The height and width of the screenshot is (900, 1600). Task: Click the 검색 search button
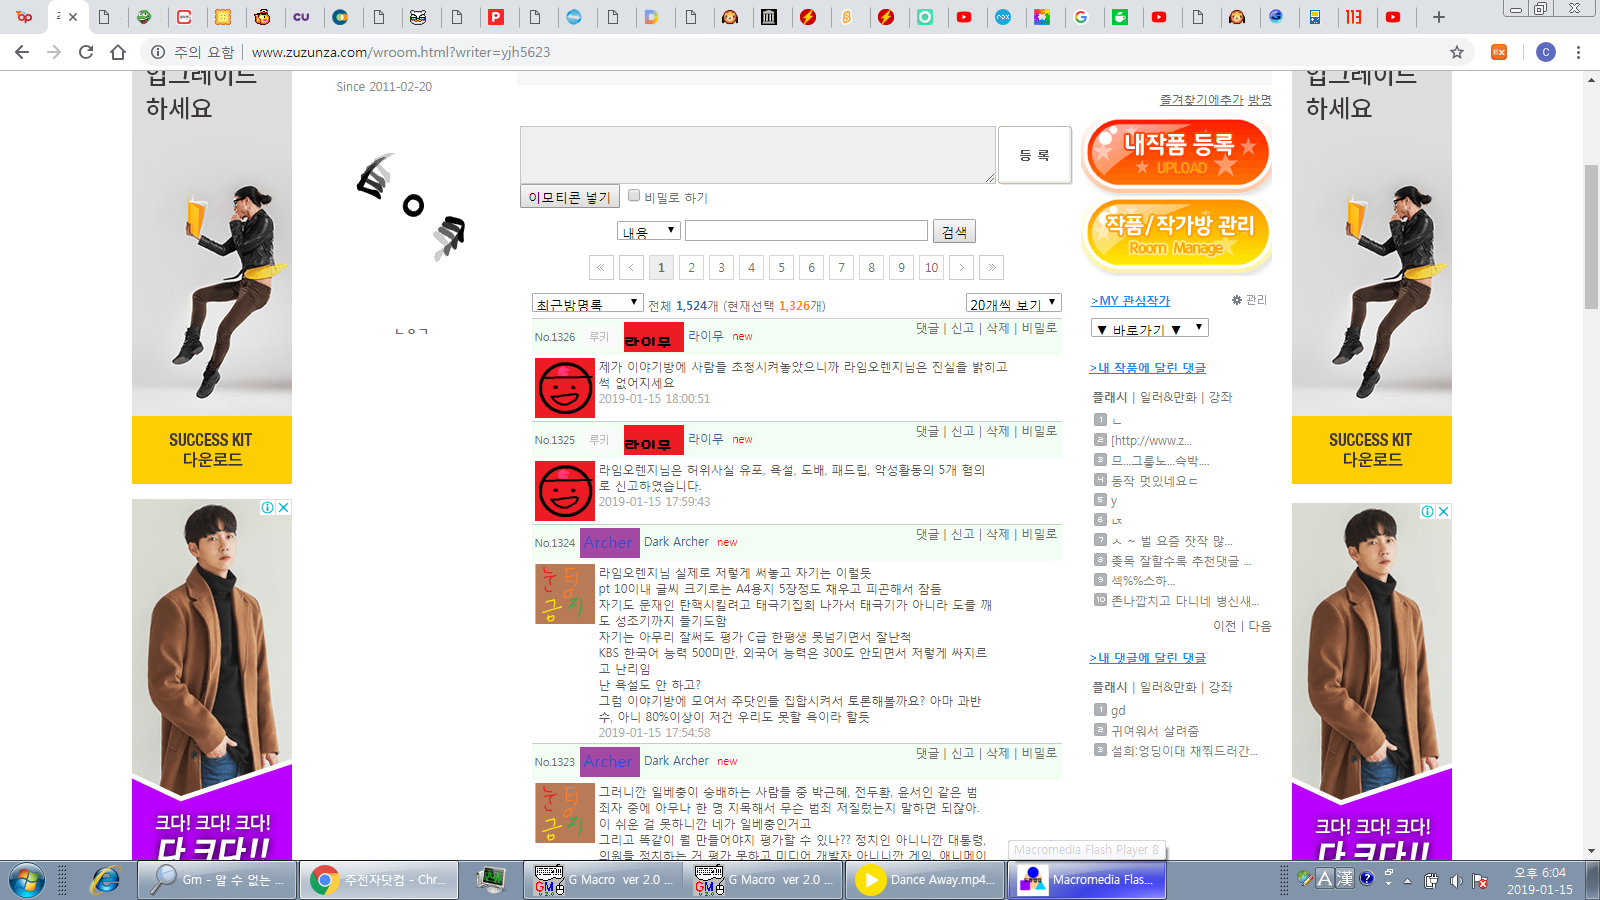[x=954, y=231]
